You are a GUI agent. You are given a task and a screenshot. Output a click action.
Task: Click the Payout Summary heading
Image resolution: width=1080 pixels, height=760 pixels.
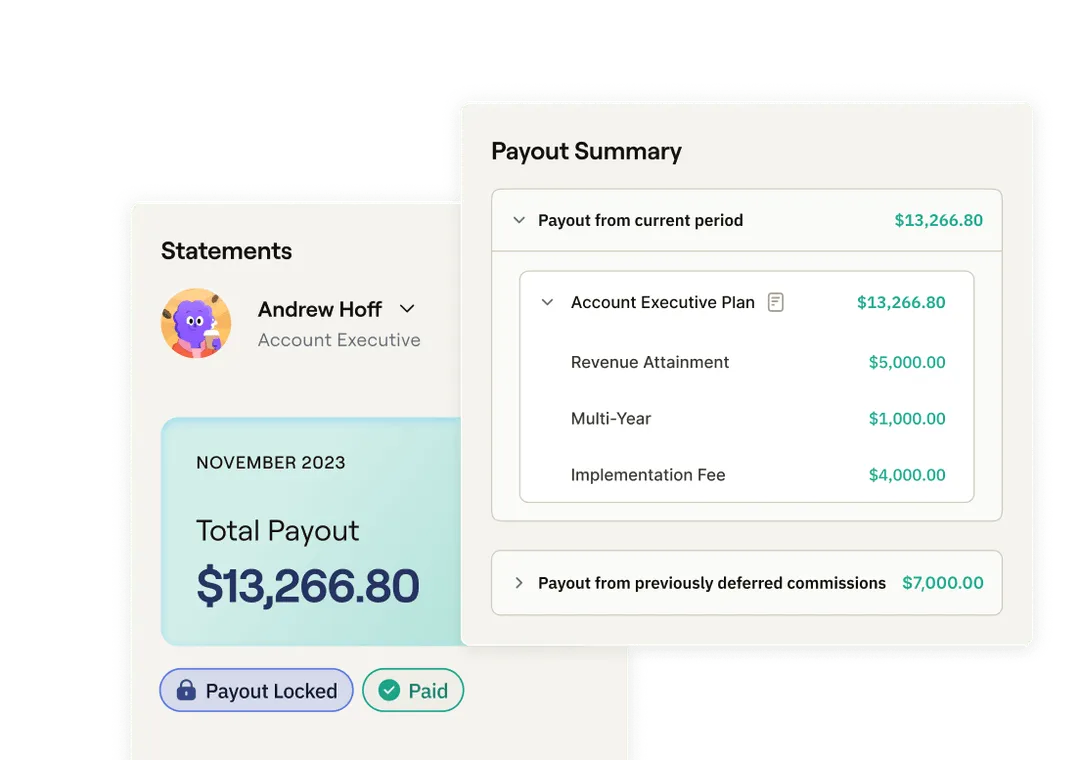coord(586,152)
